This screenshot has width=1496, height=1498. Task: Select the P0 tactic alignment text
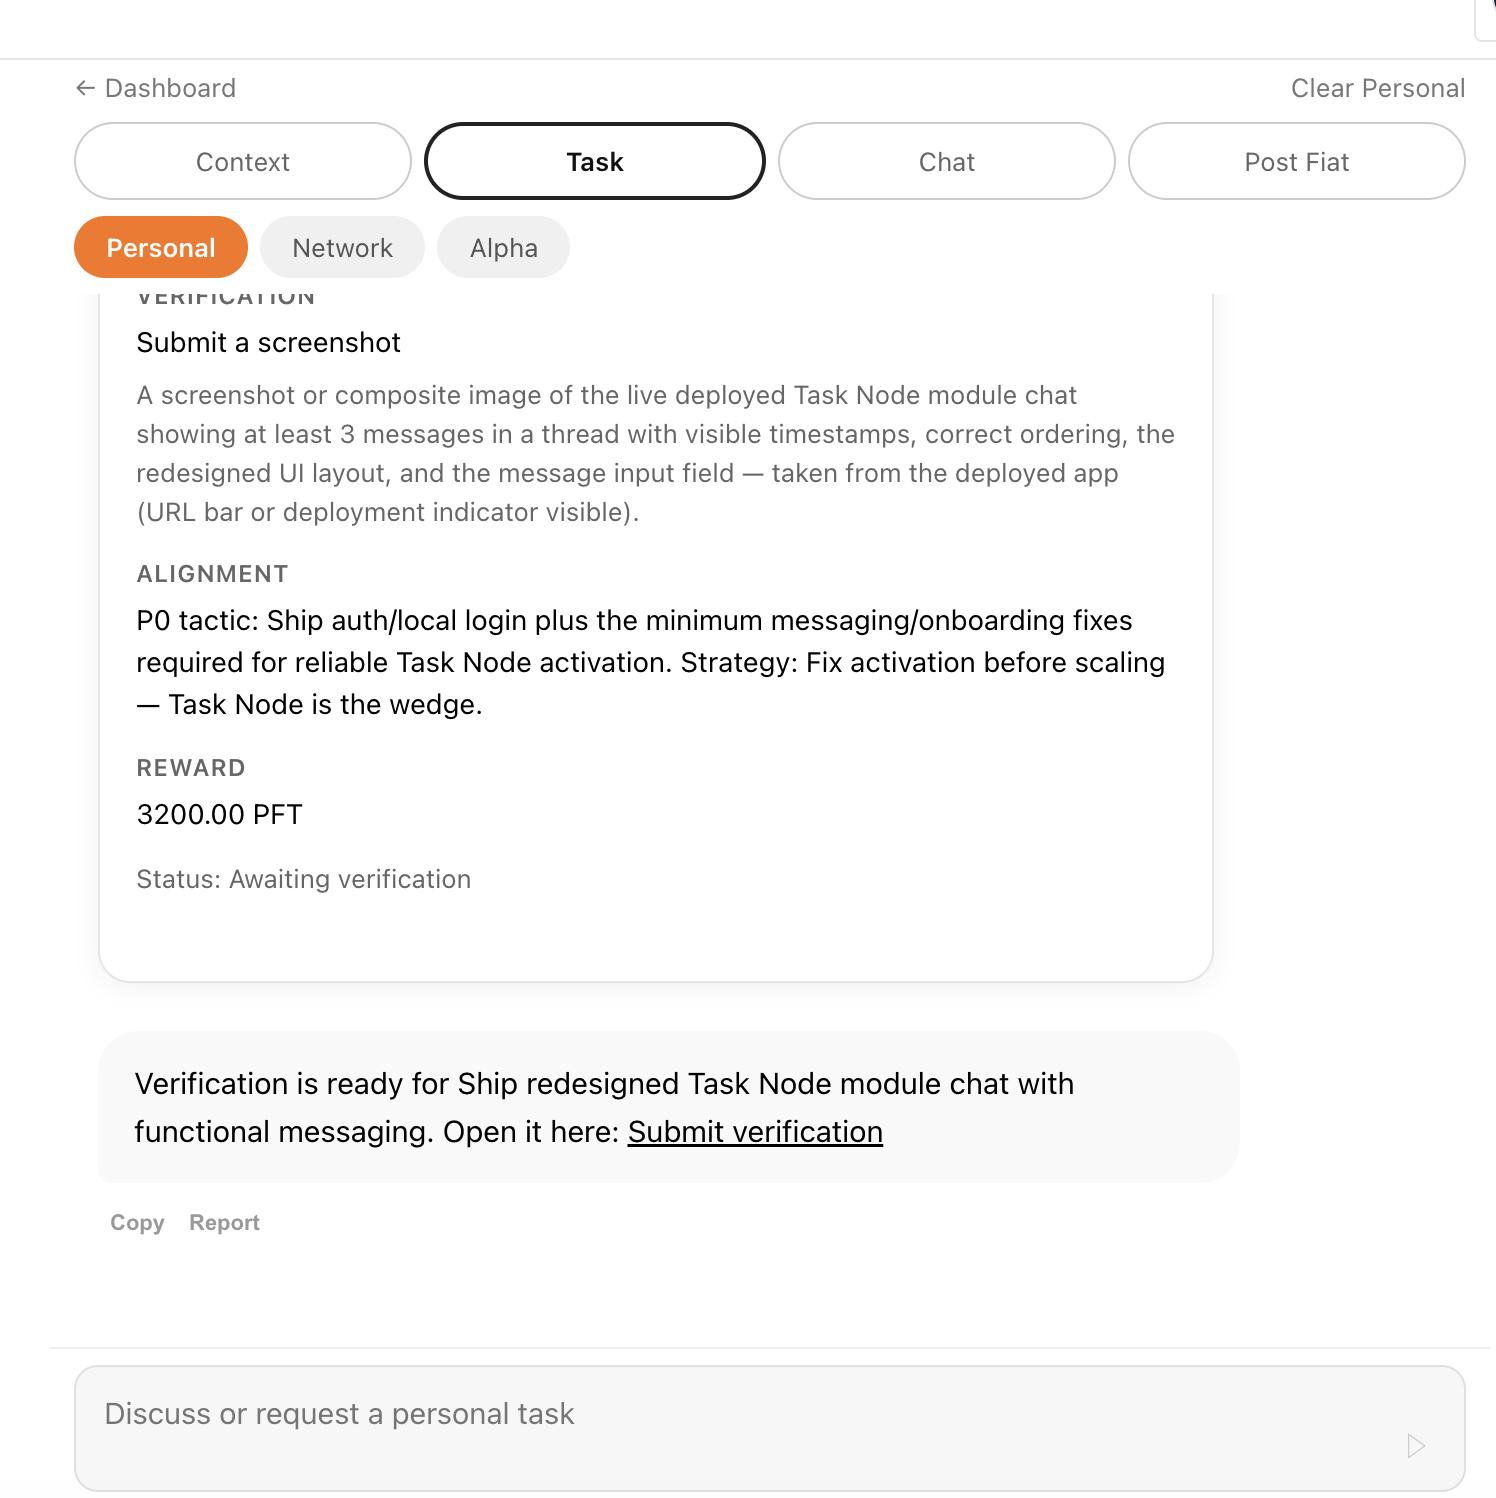pos(650,661)
